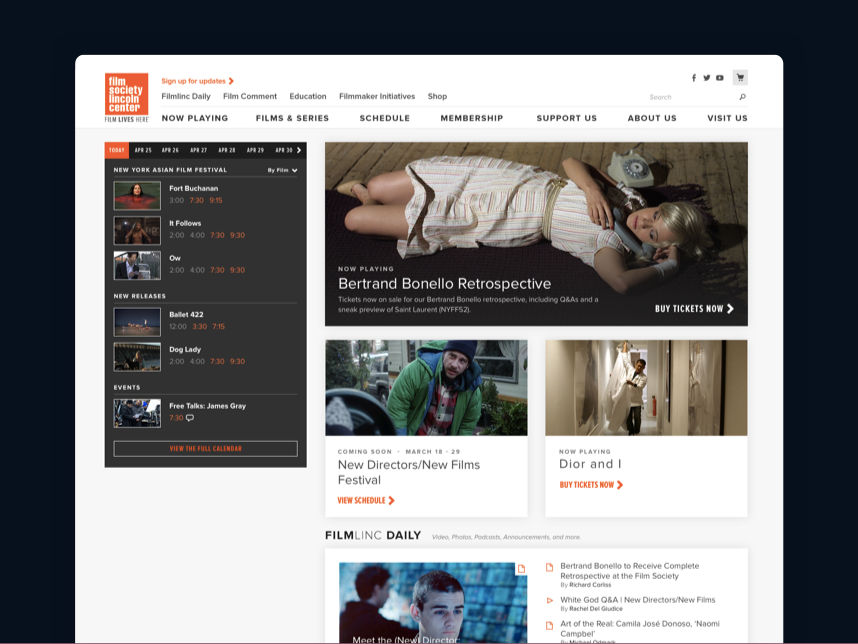The image size is (858, 644).
Task: Select the APR 27 calendar tab
Action: 199,150
